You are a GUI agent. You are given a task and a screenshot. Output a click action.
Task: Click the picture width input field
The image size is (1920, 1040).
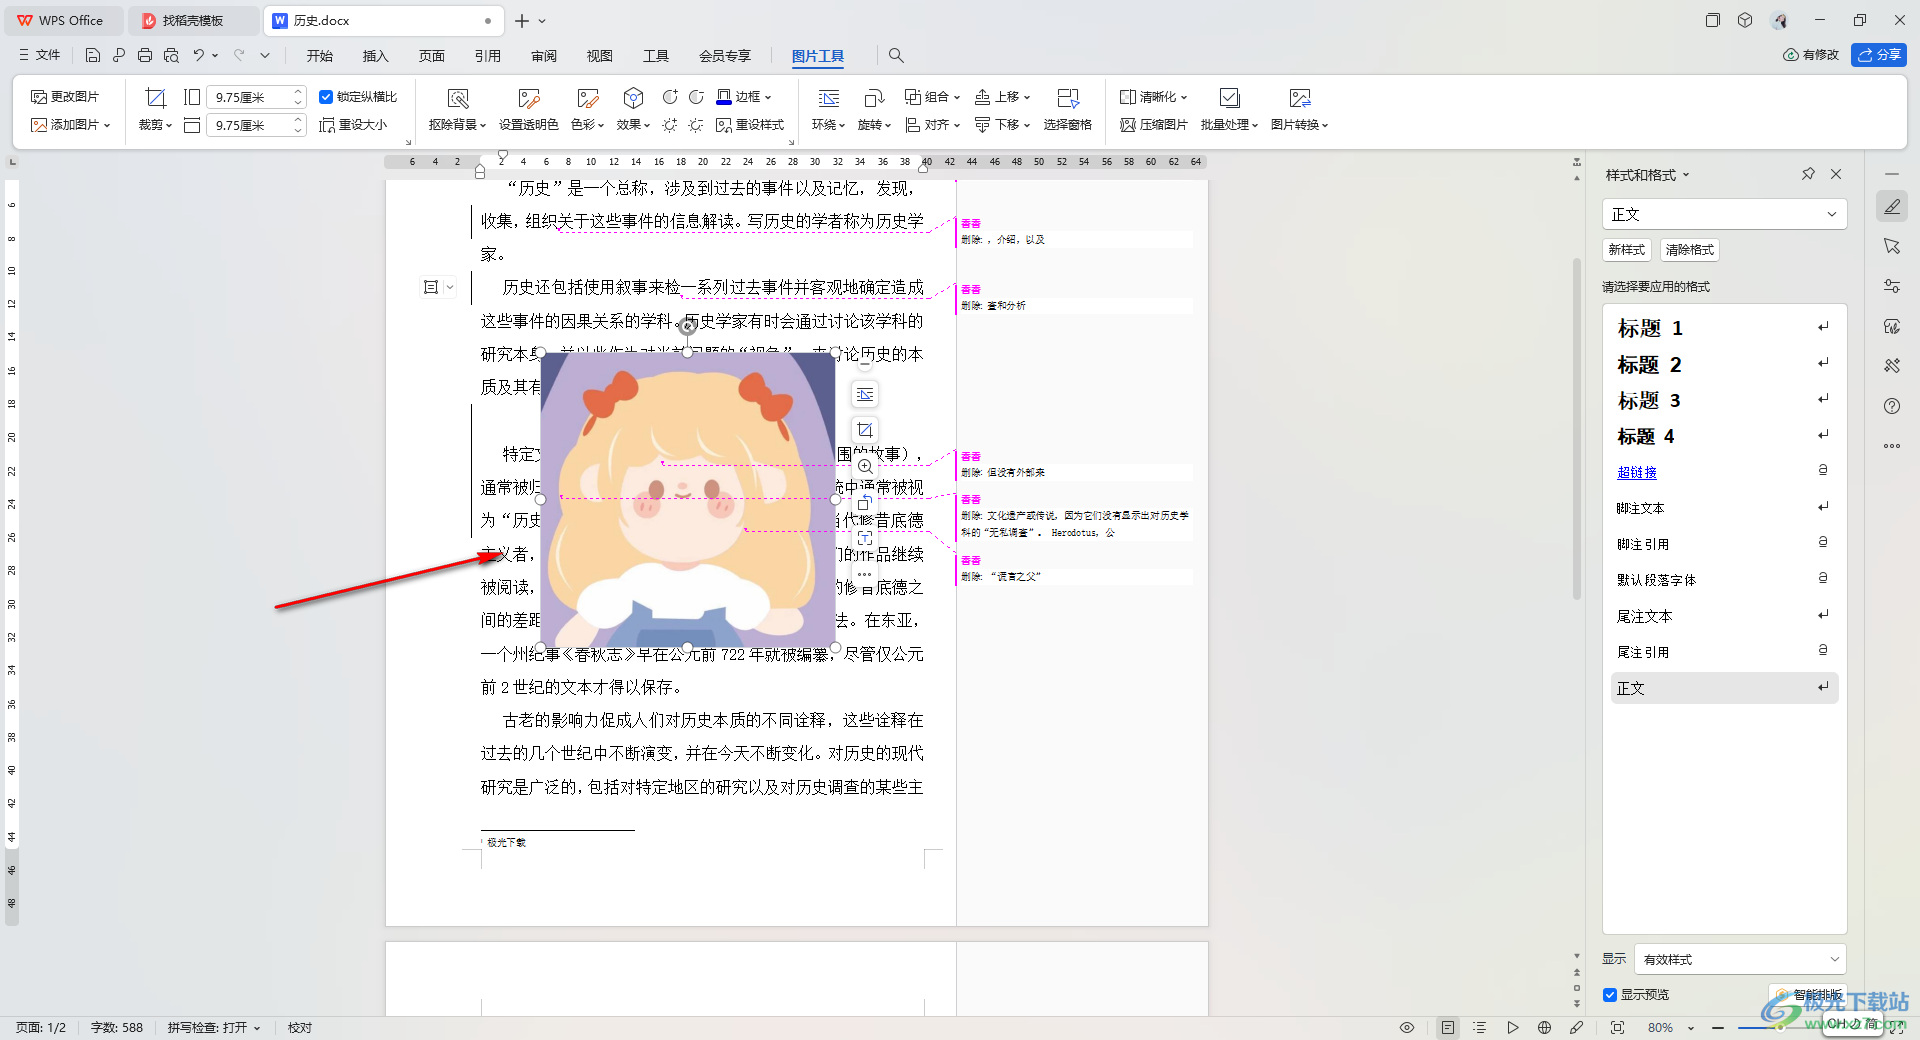(256, 125)
